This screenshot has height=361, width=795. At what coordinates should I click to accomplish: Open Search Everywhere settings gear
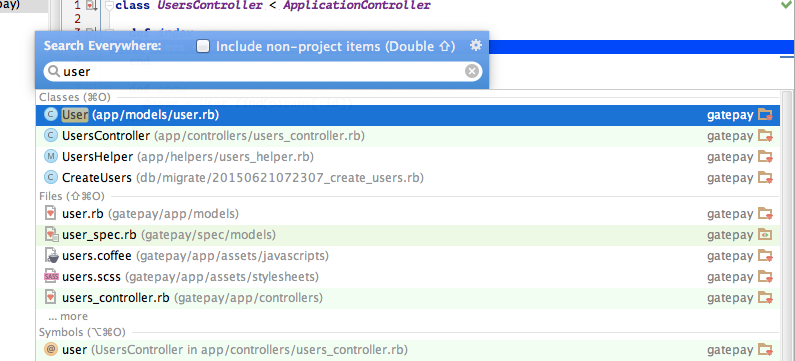[x=476, y=46]
